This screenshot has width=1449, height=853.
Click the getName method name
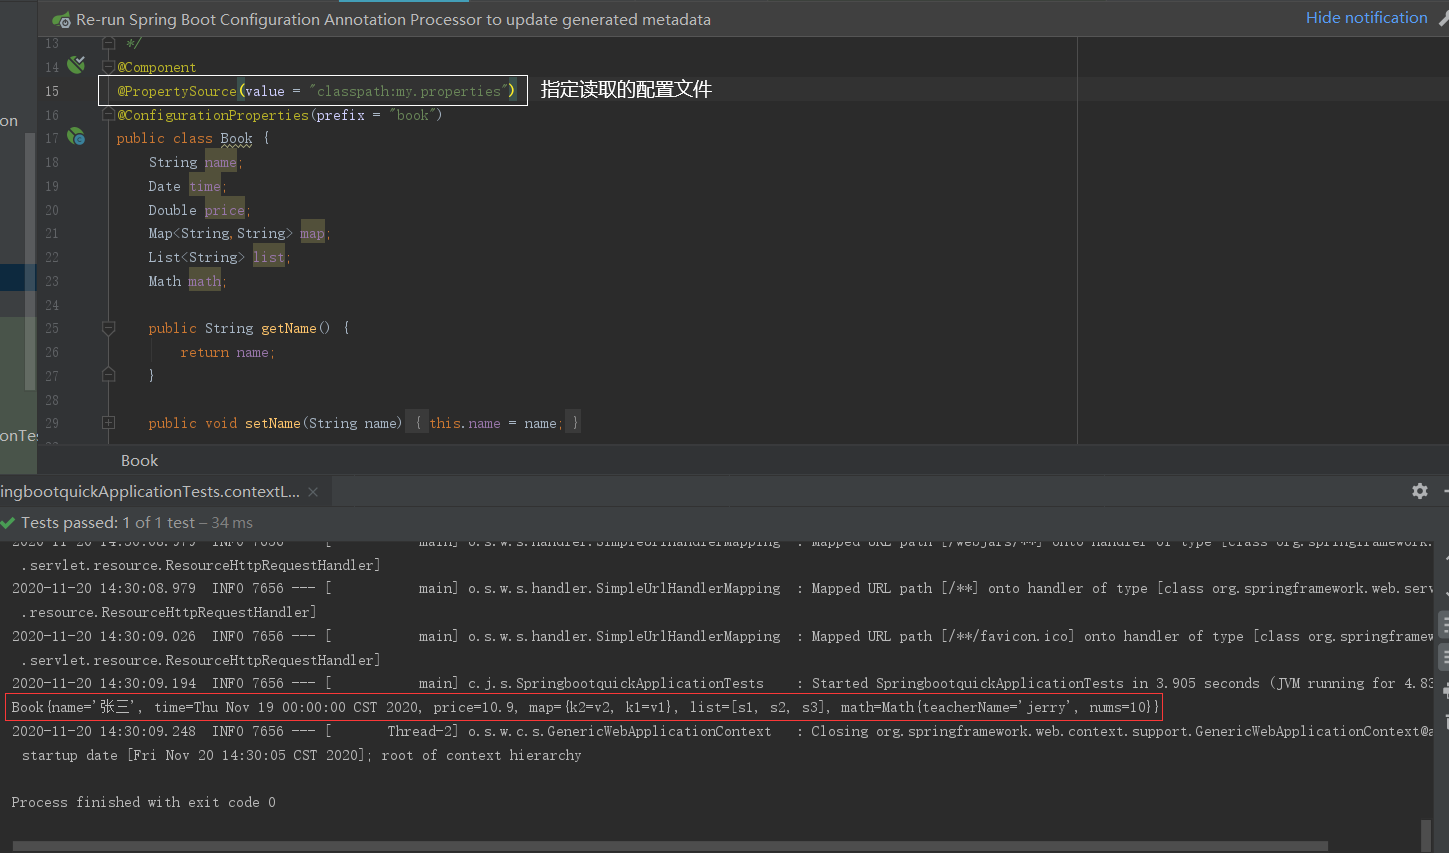(x=289, y=328)
